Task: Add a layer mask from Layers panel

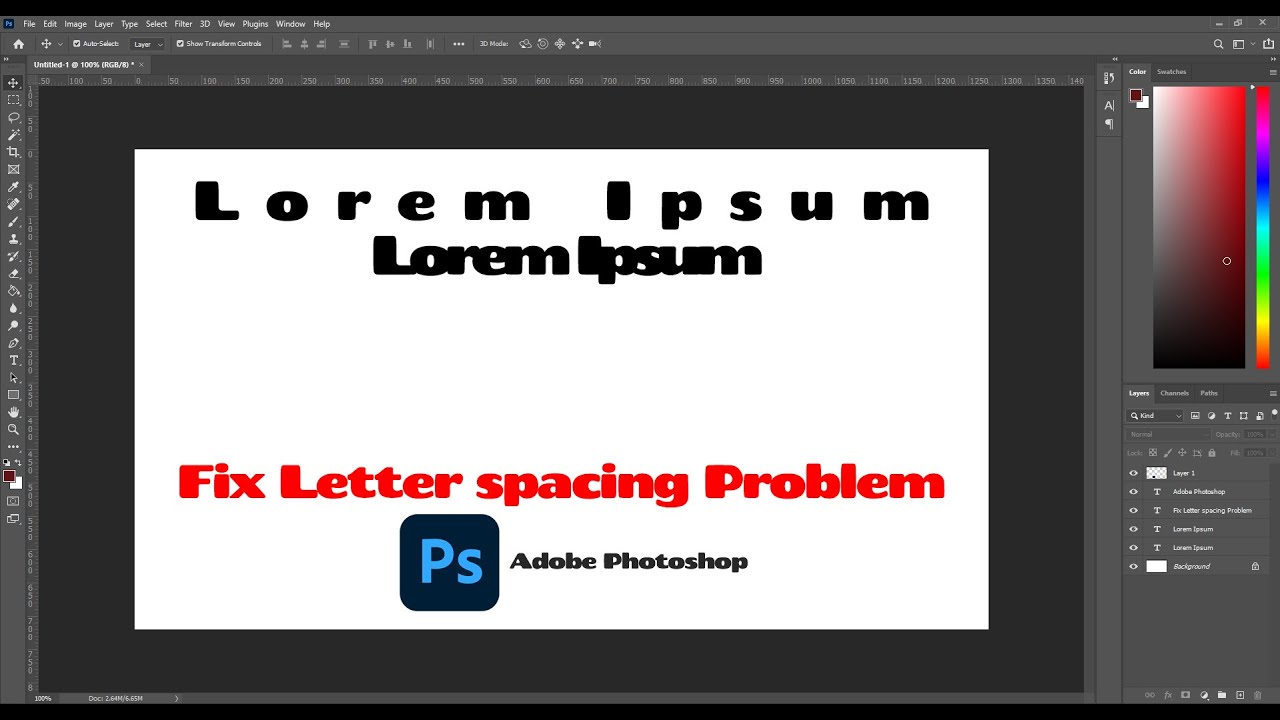Action: tap(1186, 695)
